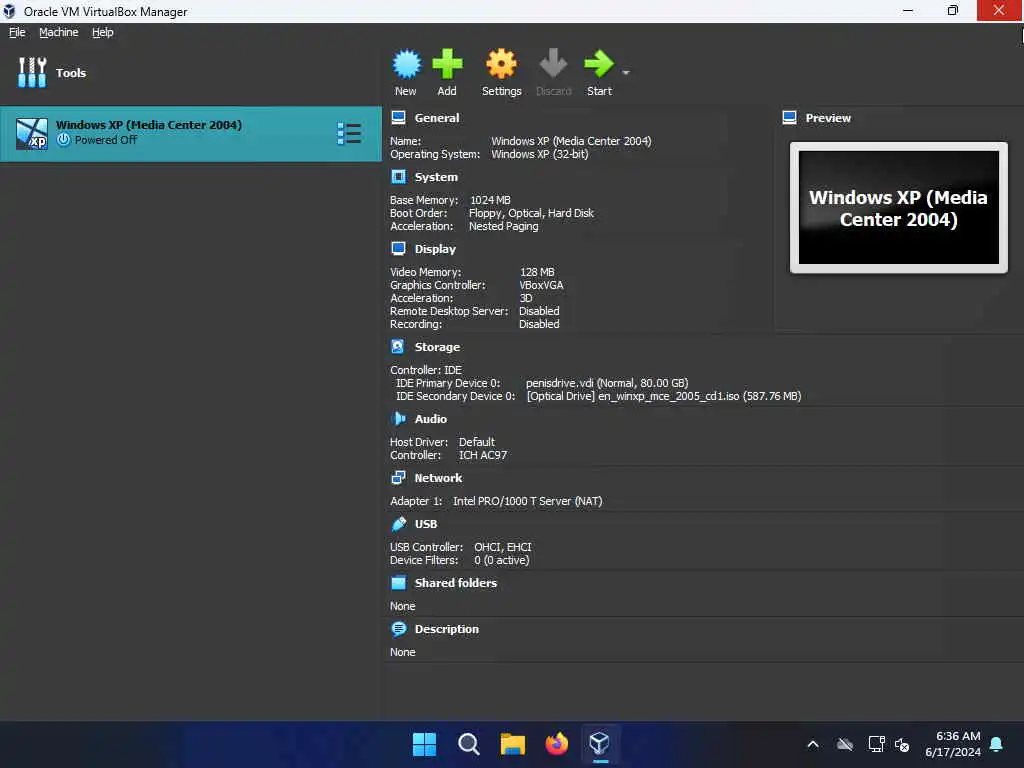
Task: Click the Shared folders section folder icon
Action: [398, 582]
